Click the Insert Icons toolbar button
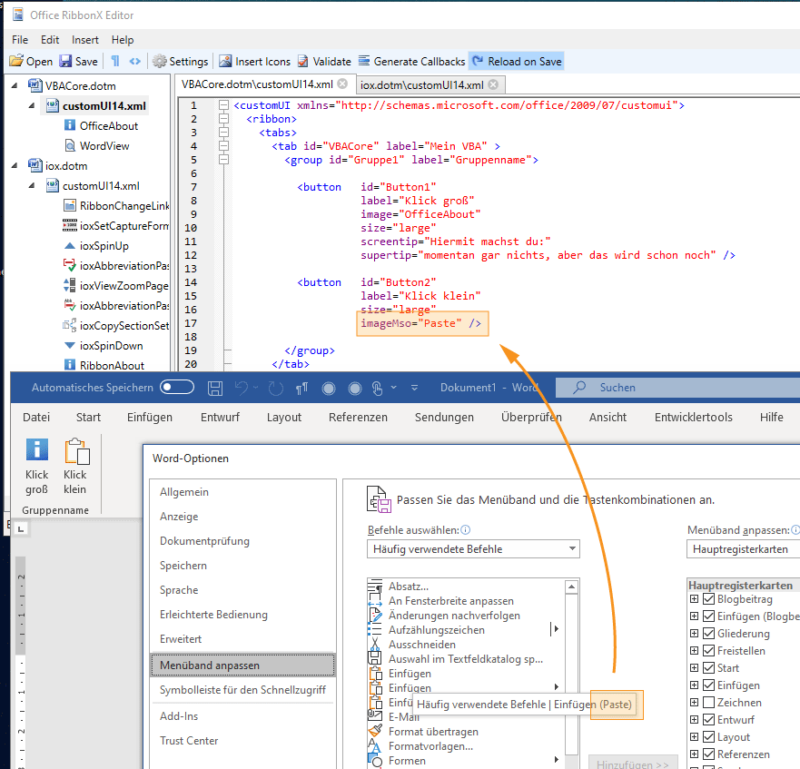This screenshot has height=769, width=800. point(226,61)
